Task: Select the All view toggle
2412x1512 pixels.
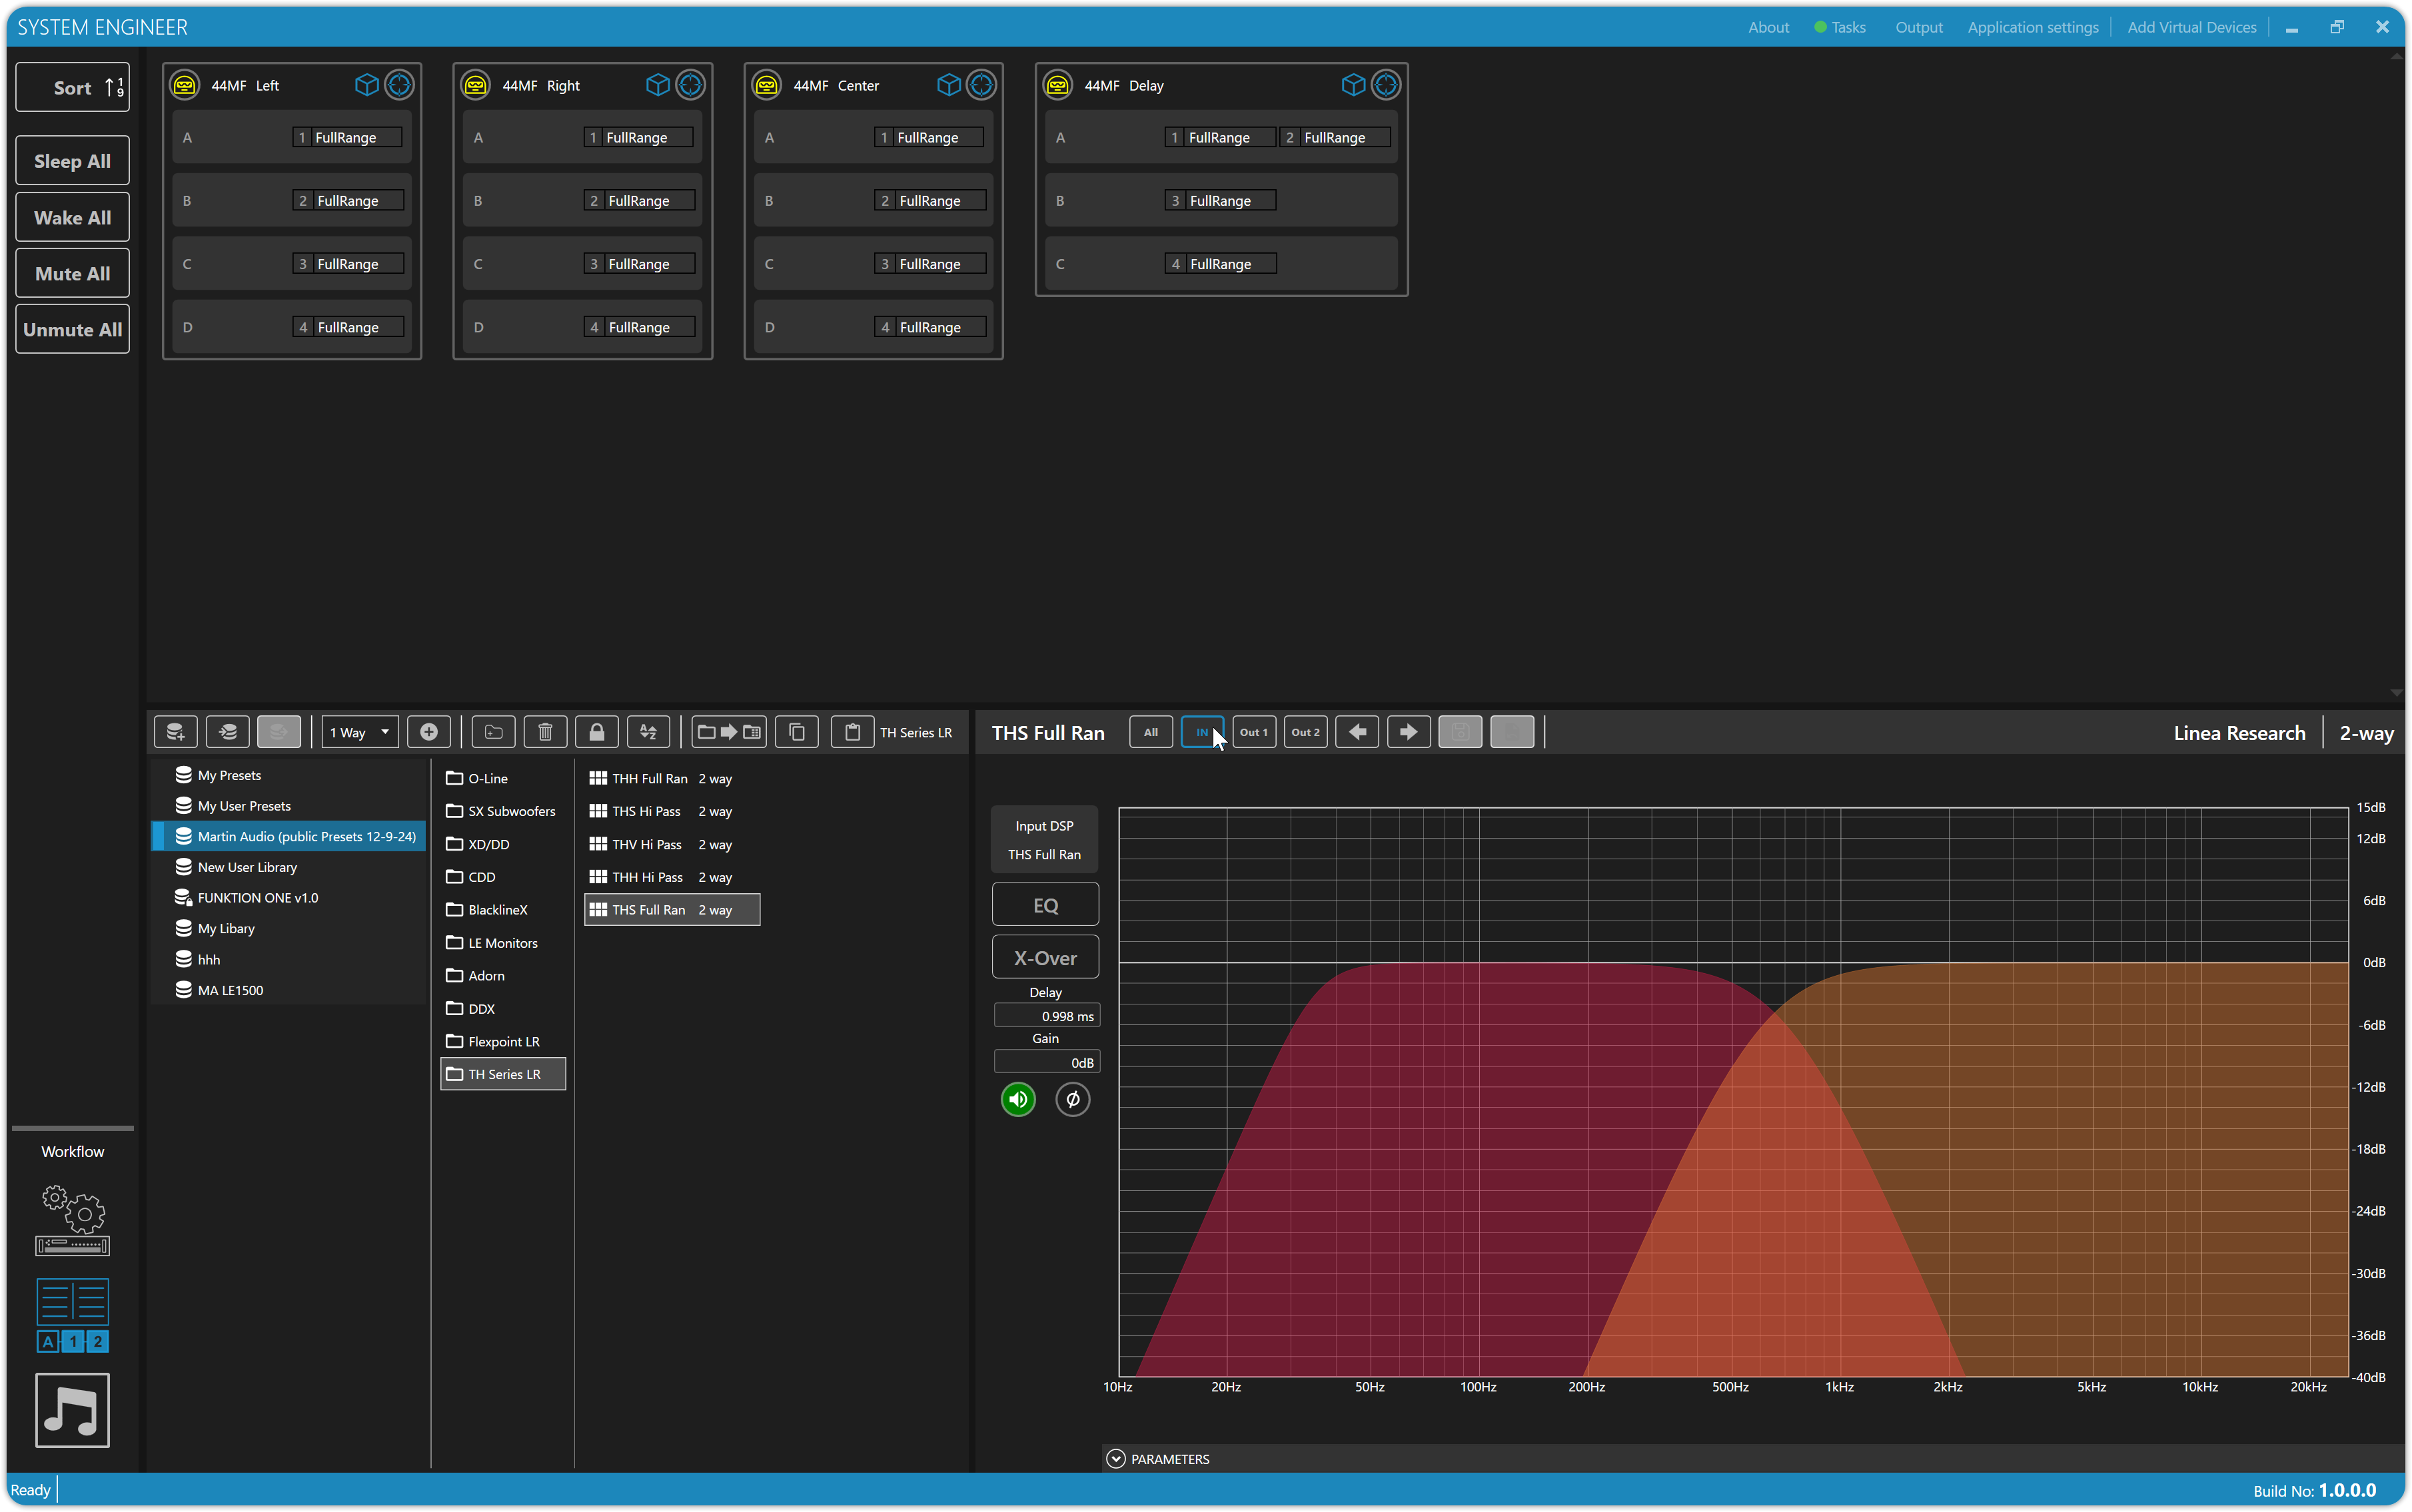Action: [x=1151, y=732]
